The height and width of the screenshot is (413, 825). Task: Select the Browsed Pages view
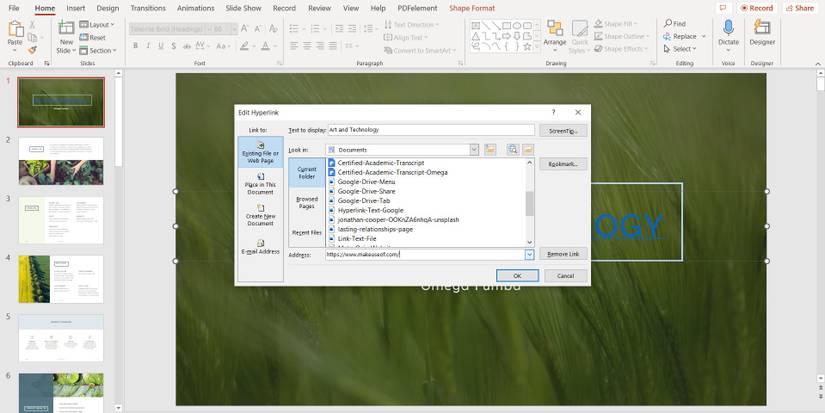point(307,202)
